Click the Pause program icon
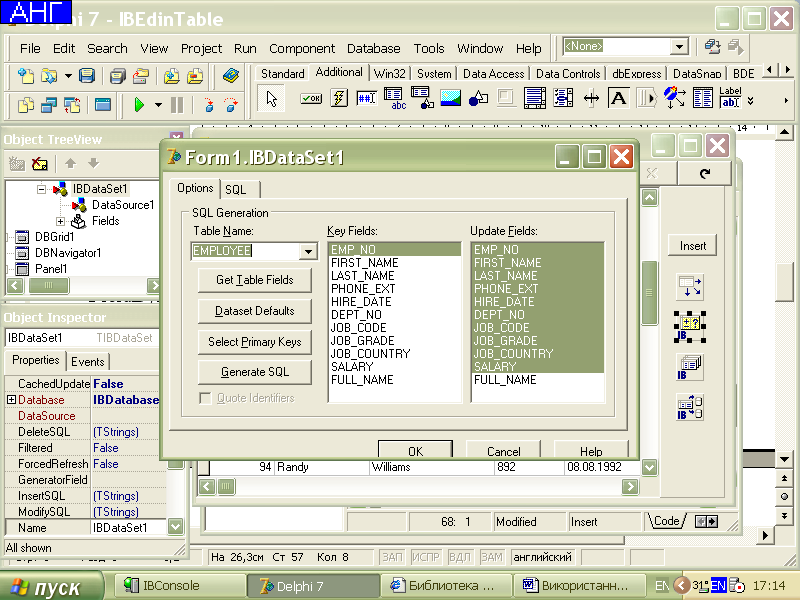Viewport: 800px width, 600px height. click(177, 106)
